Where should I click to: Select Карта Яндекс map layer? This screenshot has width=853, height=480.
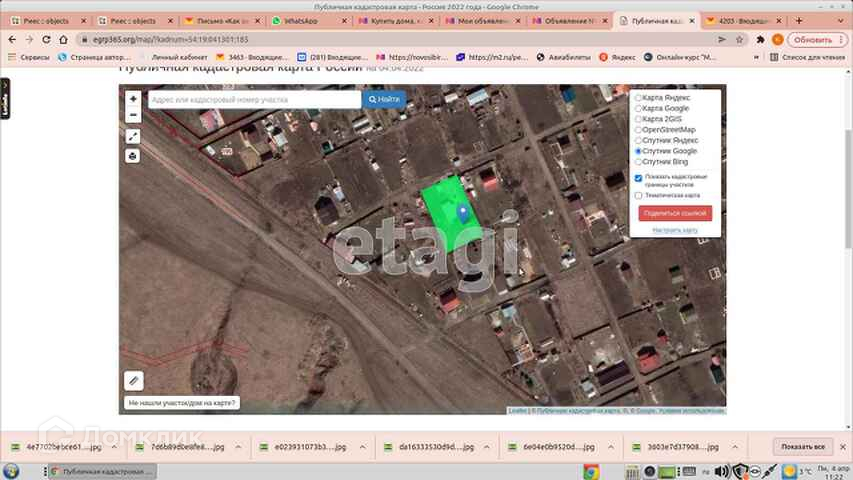pos(640,98)
